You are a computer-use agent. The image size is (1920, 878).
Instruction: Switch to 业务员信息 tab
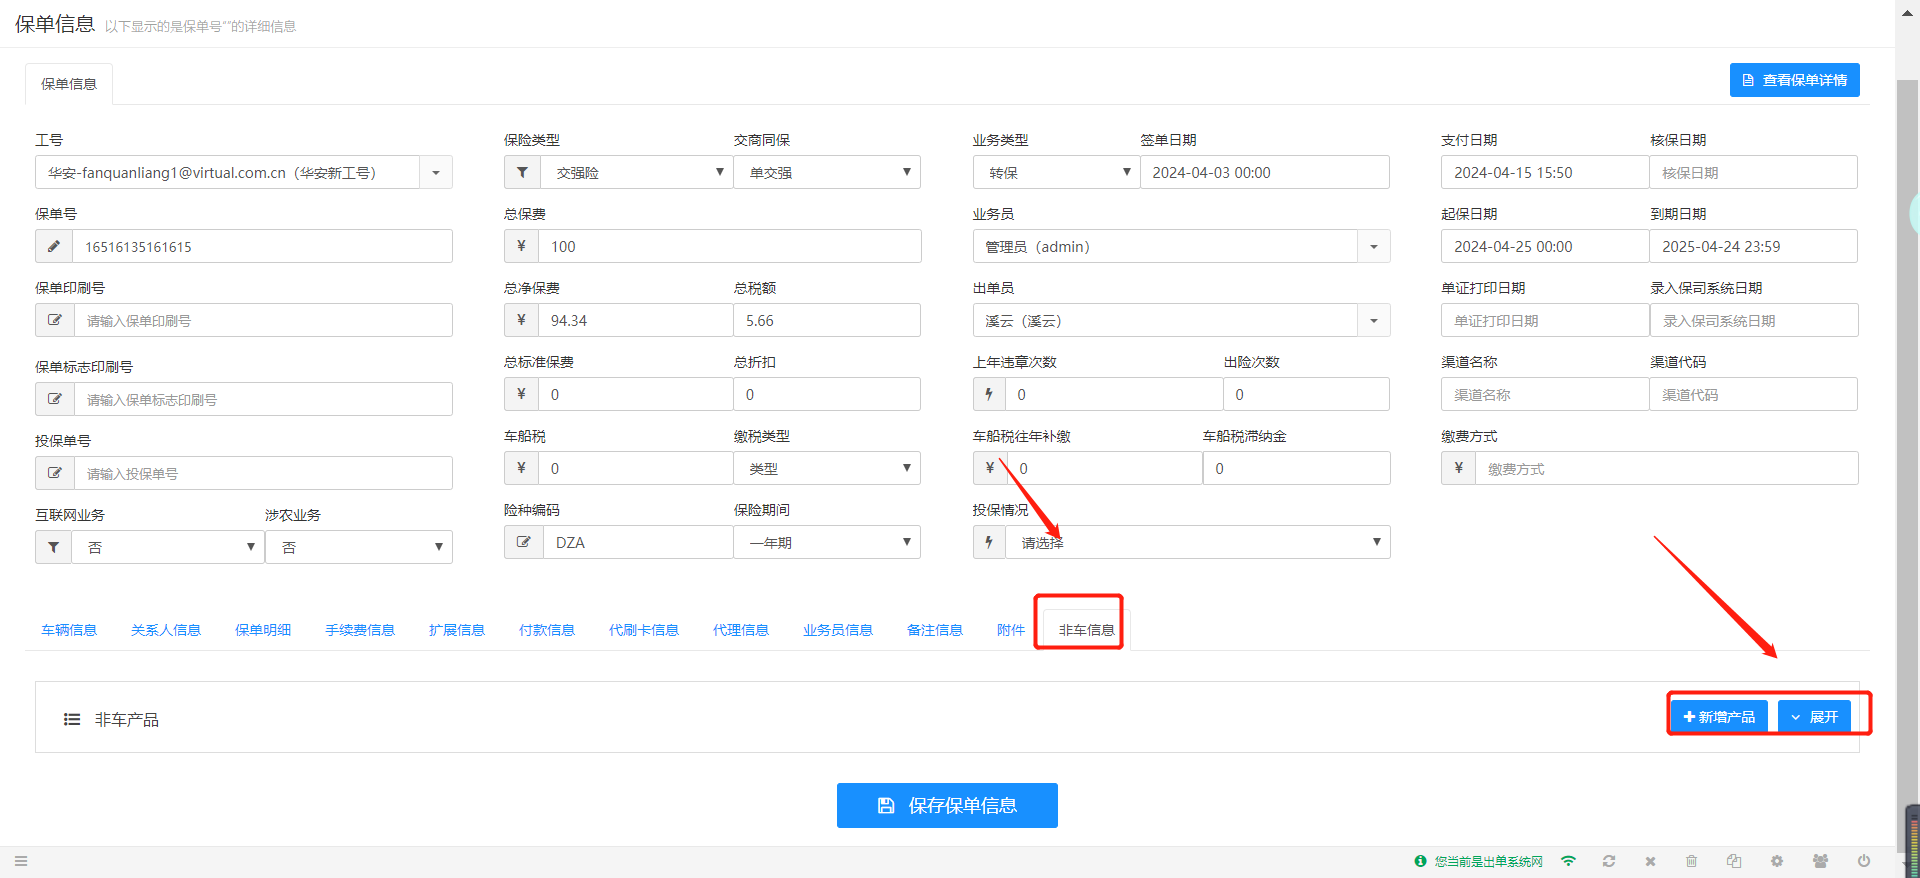click(x=838, y=630)
